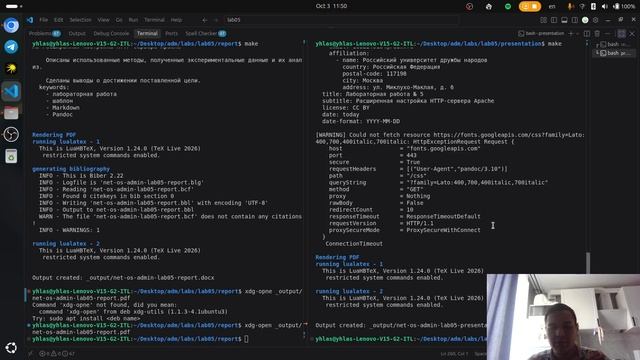Viewport: 640px width, 360px height.
Task: Open status bar errors and warnings counter
Action: [57, 353]
